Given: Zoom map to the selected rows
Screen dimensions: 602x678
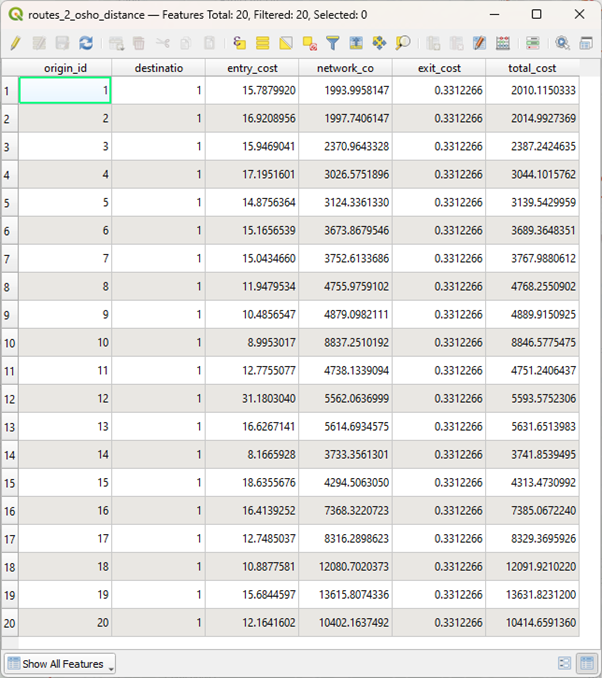Looking at the screenshot, I should tap(403, 43).
